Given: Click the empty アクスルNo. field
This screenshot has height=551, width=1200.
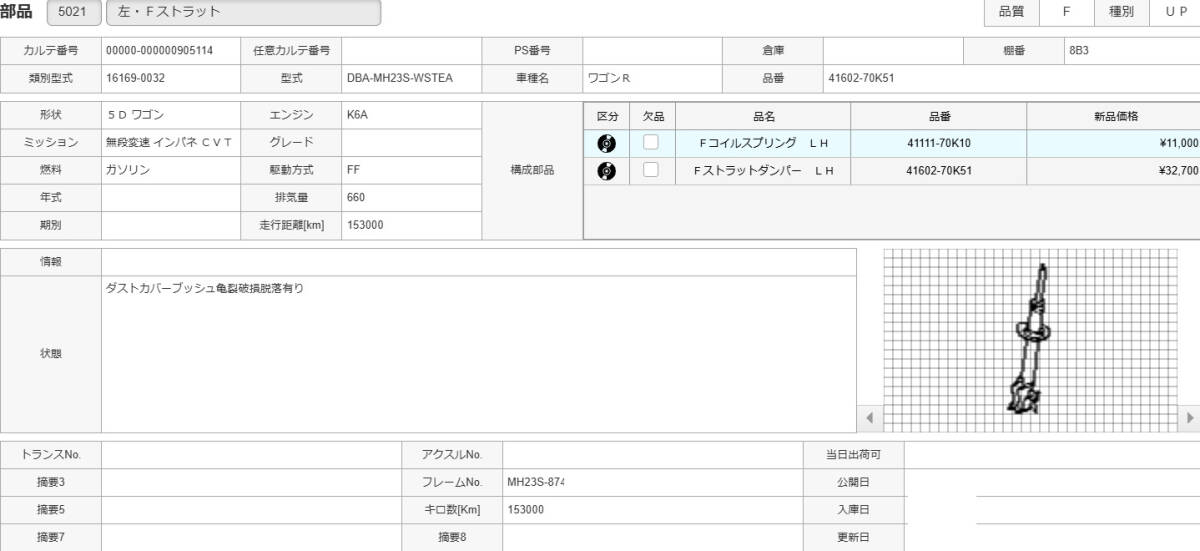Looking at the screenshot, I should (652, 454).
